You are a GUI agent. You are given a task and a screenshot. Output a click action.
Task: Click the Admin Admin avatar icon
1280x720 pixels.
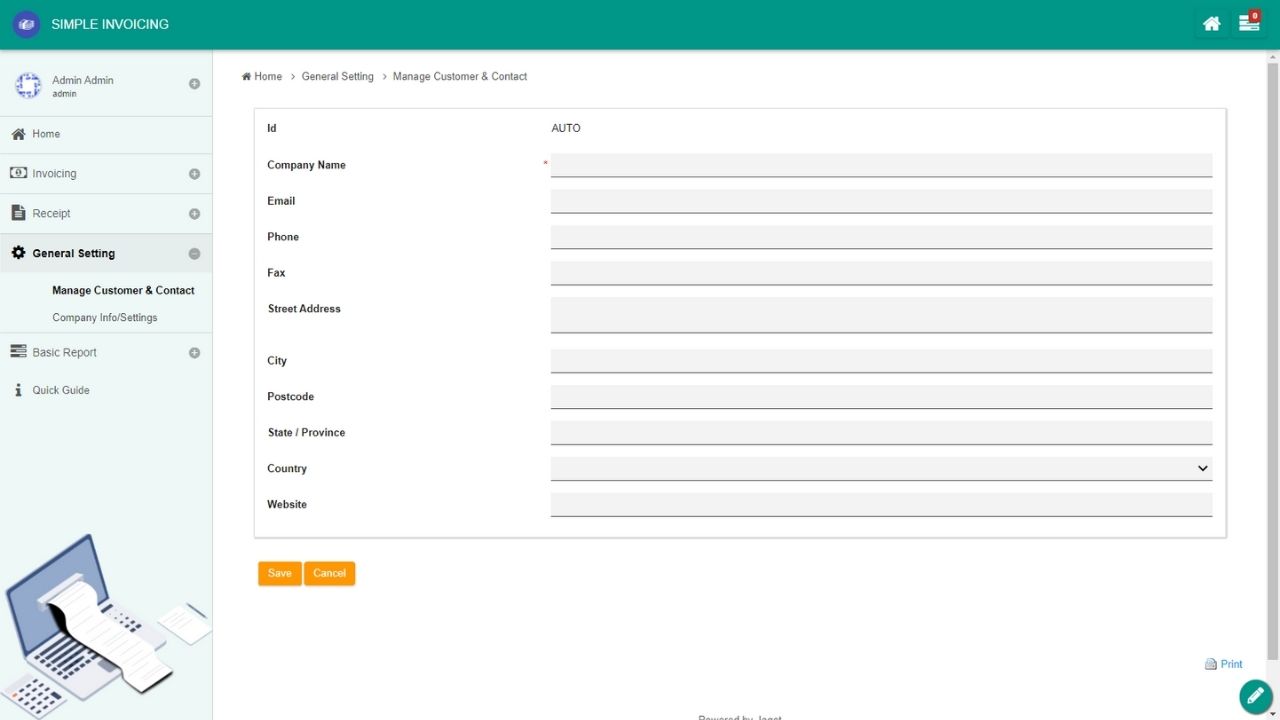pos(28,86)
